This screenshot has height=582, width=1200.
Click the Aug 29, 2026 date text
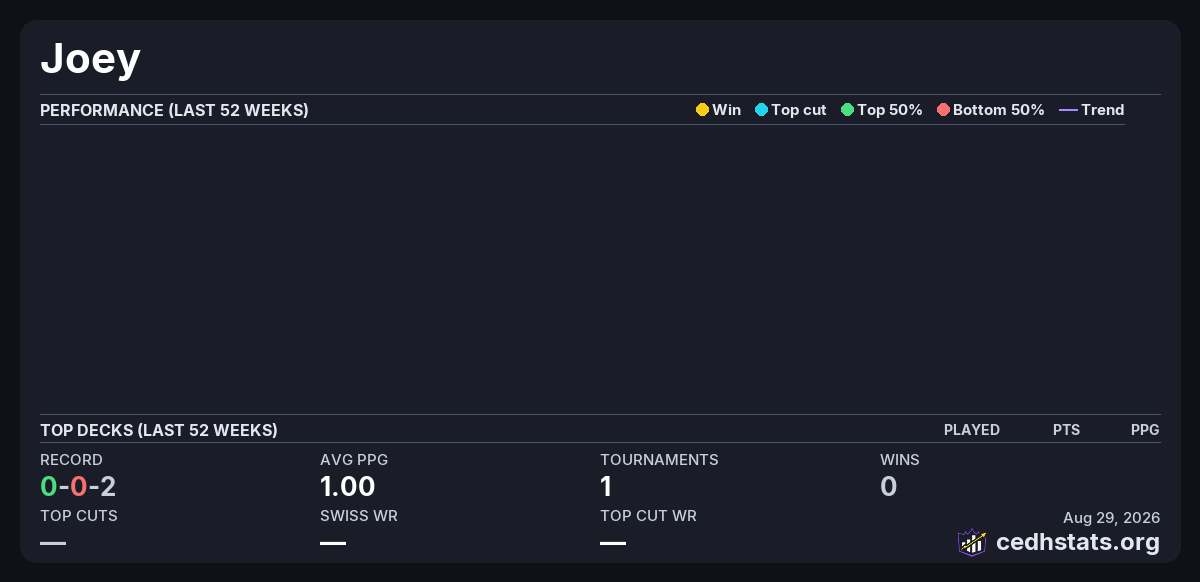click(1112, 518)
